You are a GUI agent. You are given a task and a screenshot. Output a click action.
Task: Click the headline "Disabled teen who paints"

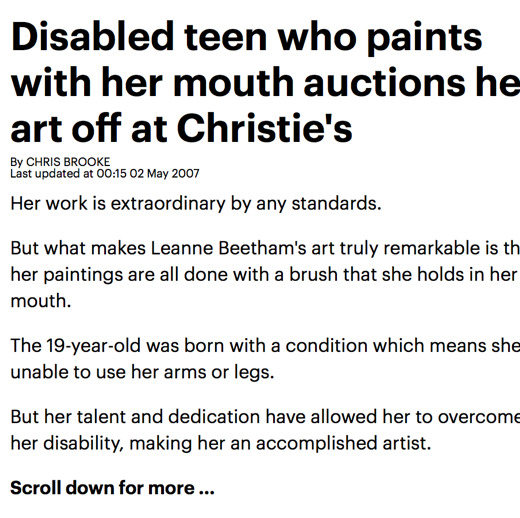247,38
